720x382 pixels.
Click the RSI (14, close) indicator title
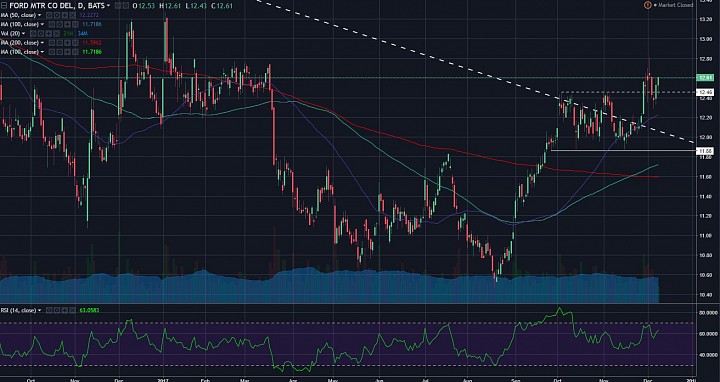click(18, 310)
